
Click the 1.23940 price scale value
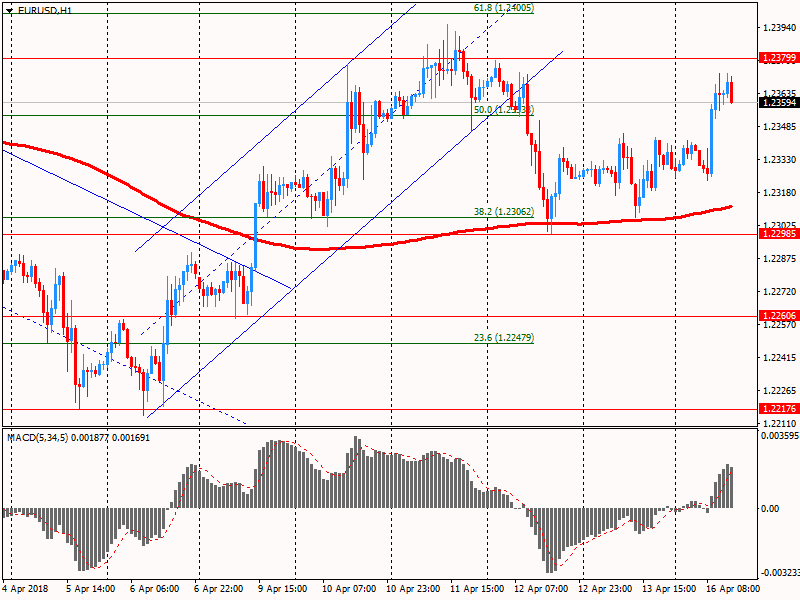780,28
